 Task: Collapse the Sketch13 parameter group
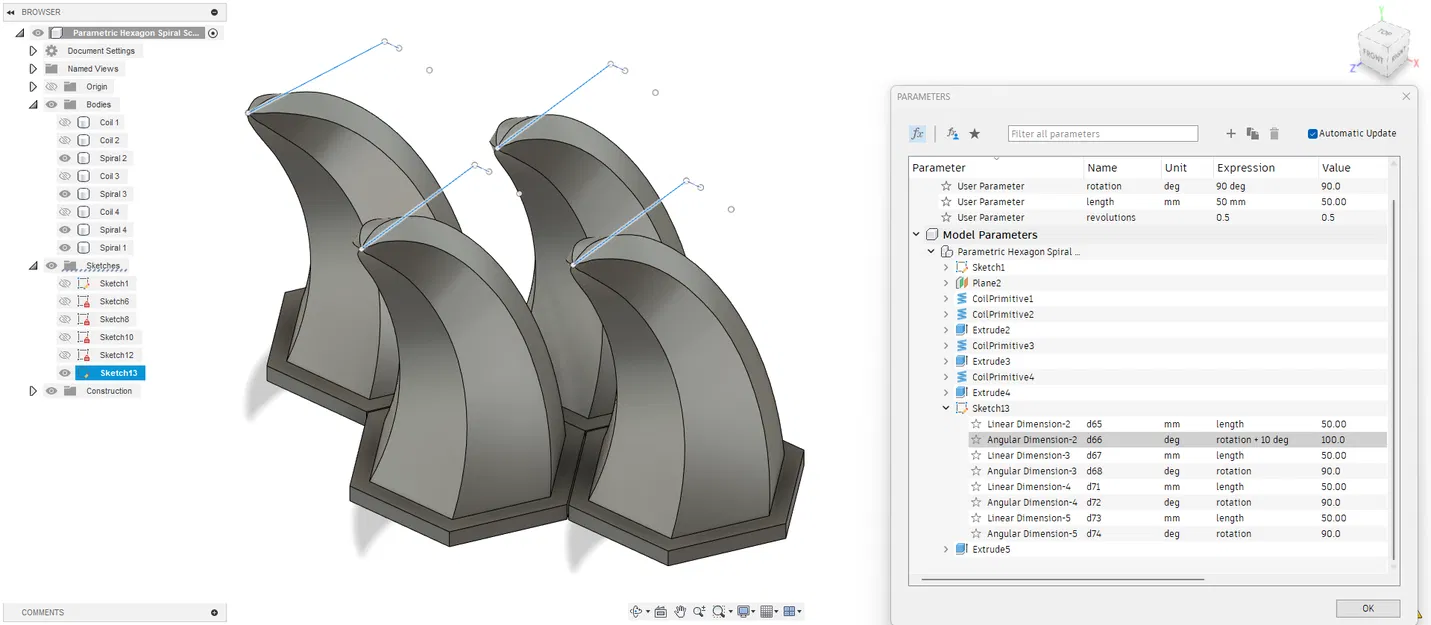point(946,408)
